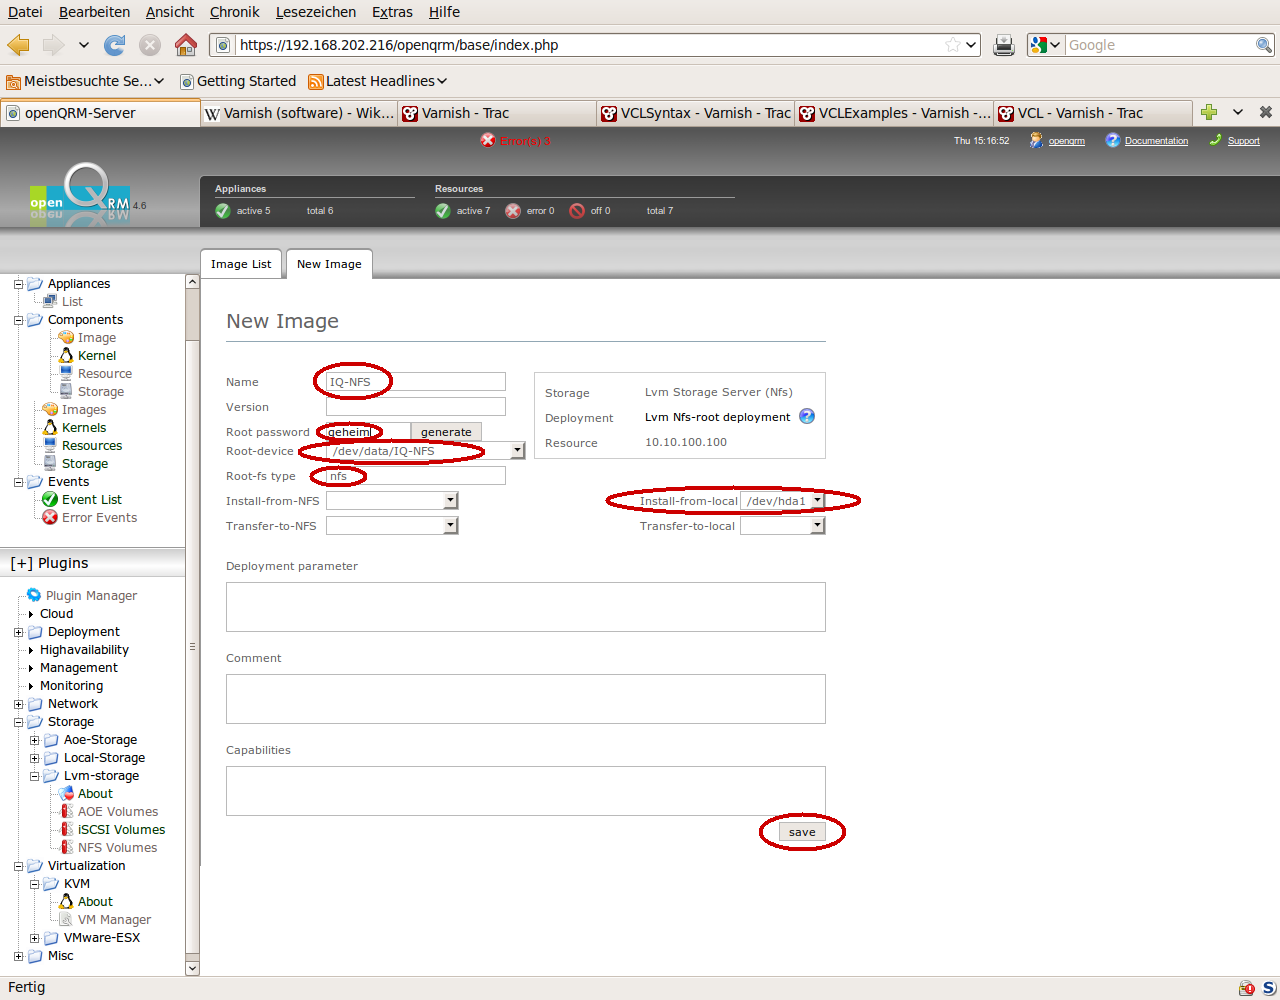This screenshot has width=1280, height=1000.
Task: Collapse the Components tree node
Action: pos(18,320)
